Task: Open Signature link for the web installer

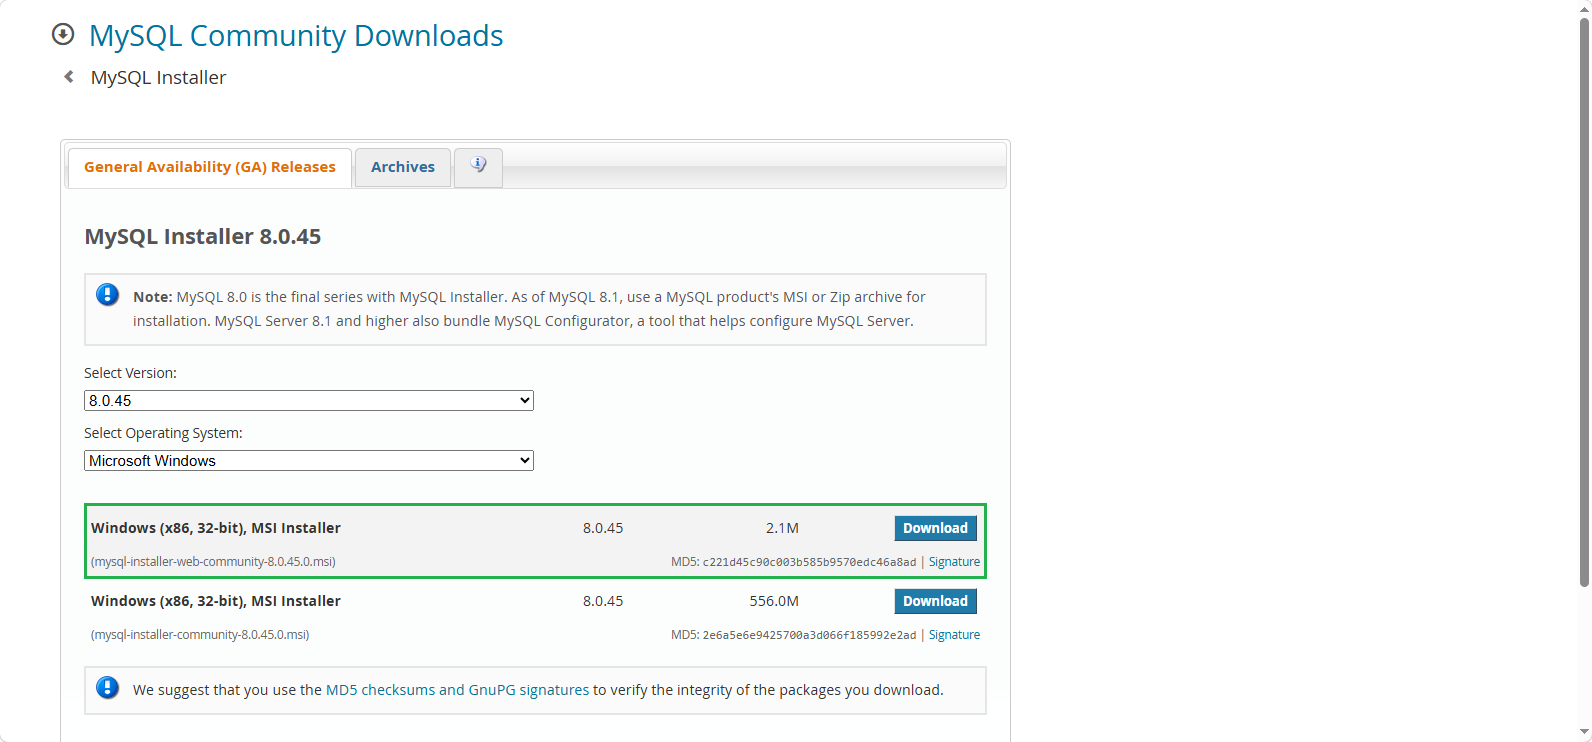Action: click(x=954, y=562)
